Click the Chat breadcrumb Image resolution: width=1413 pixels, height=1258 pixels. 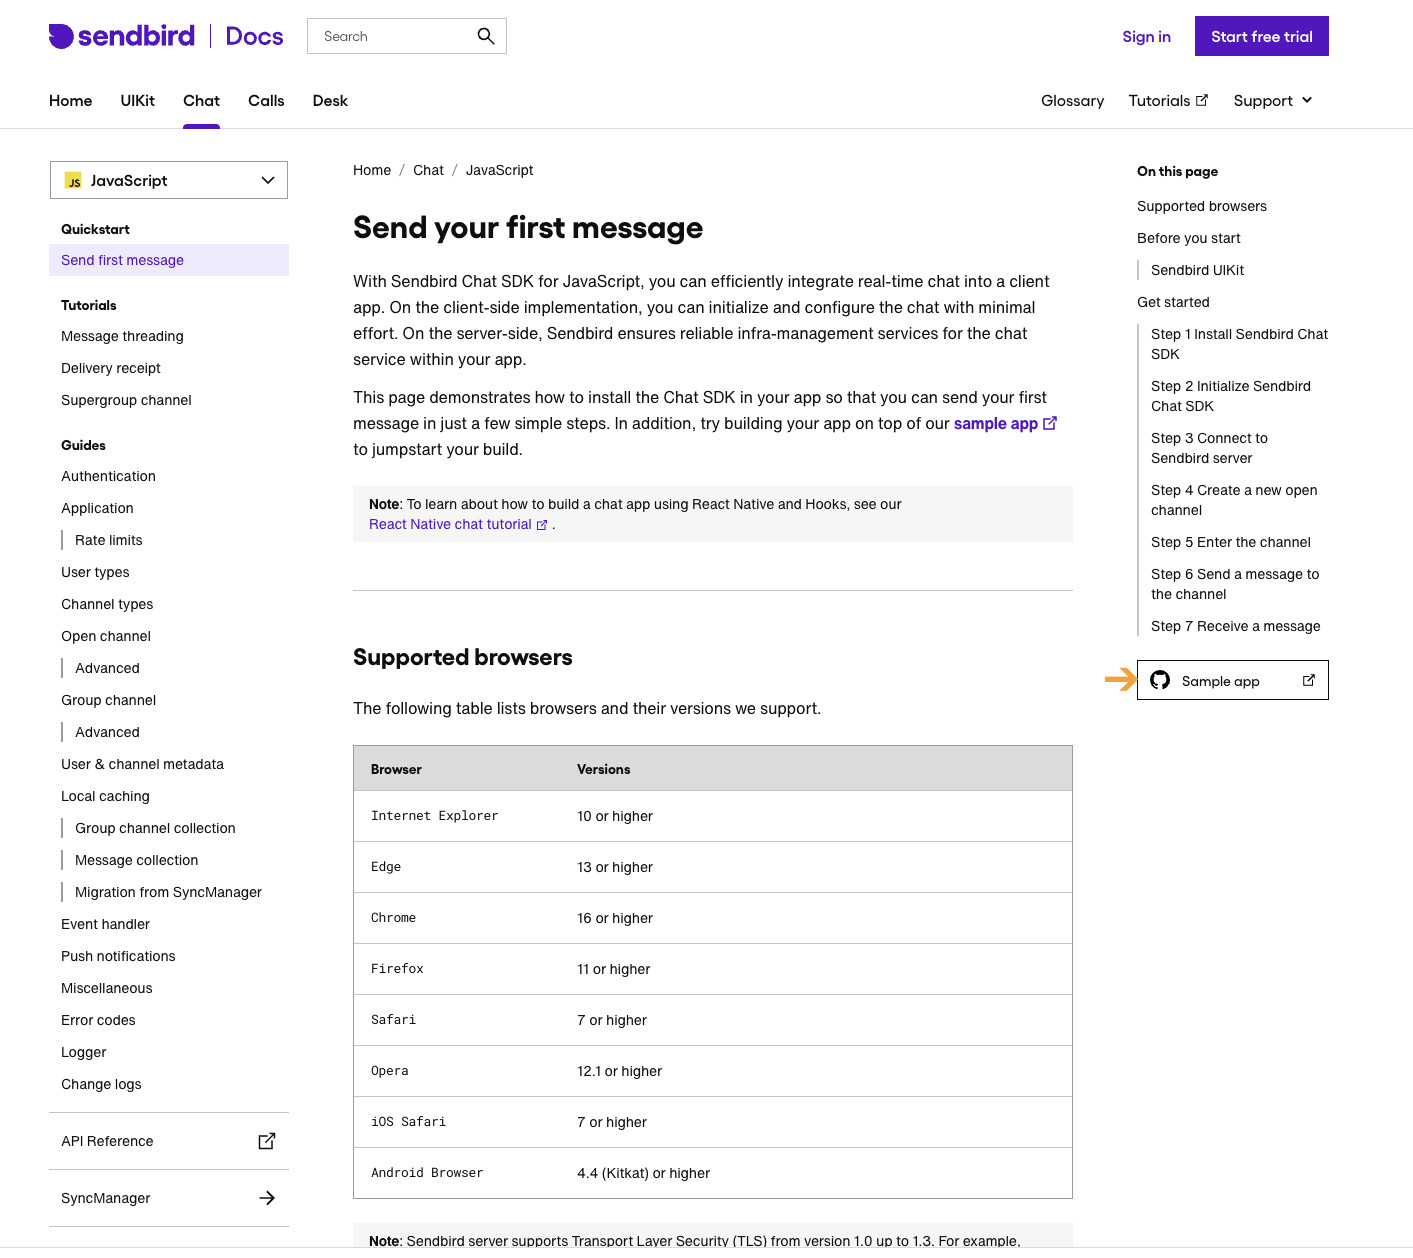click(428, 171)
